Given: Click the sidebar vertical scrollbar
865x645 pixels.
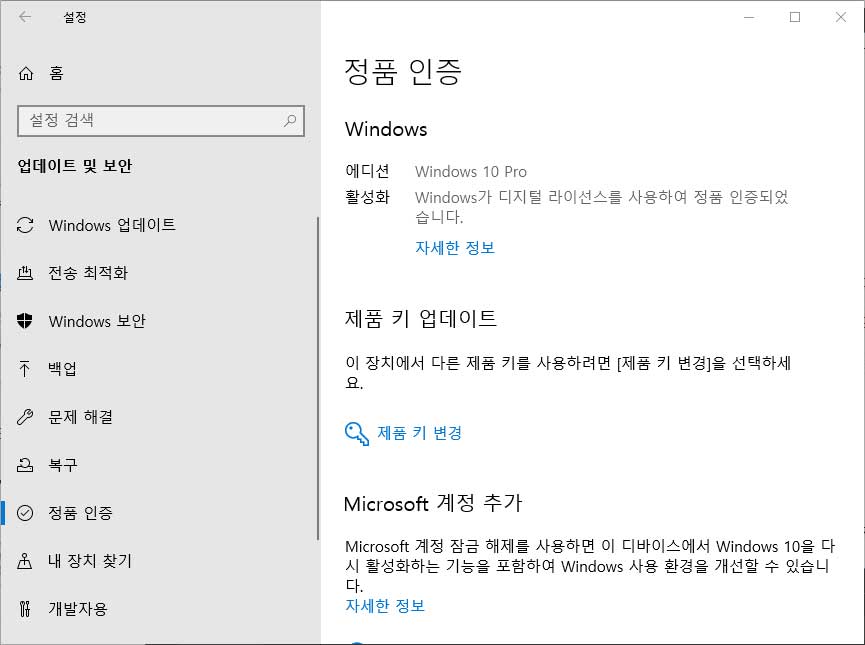Looking at the screenshot, I should [318, 379].
